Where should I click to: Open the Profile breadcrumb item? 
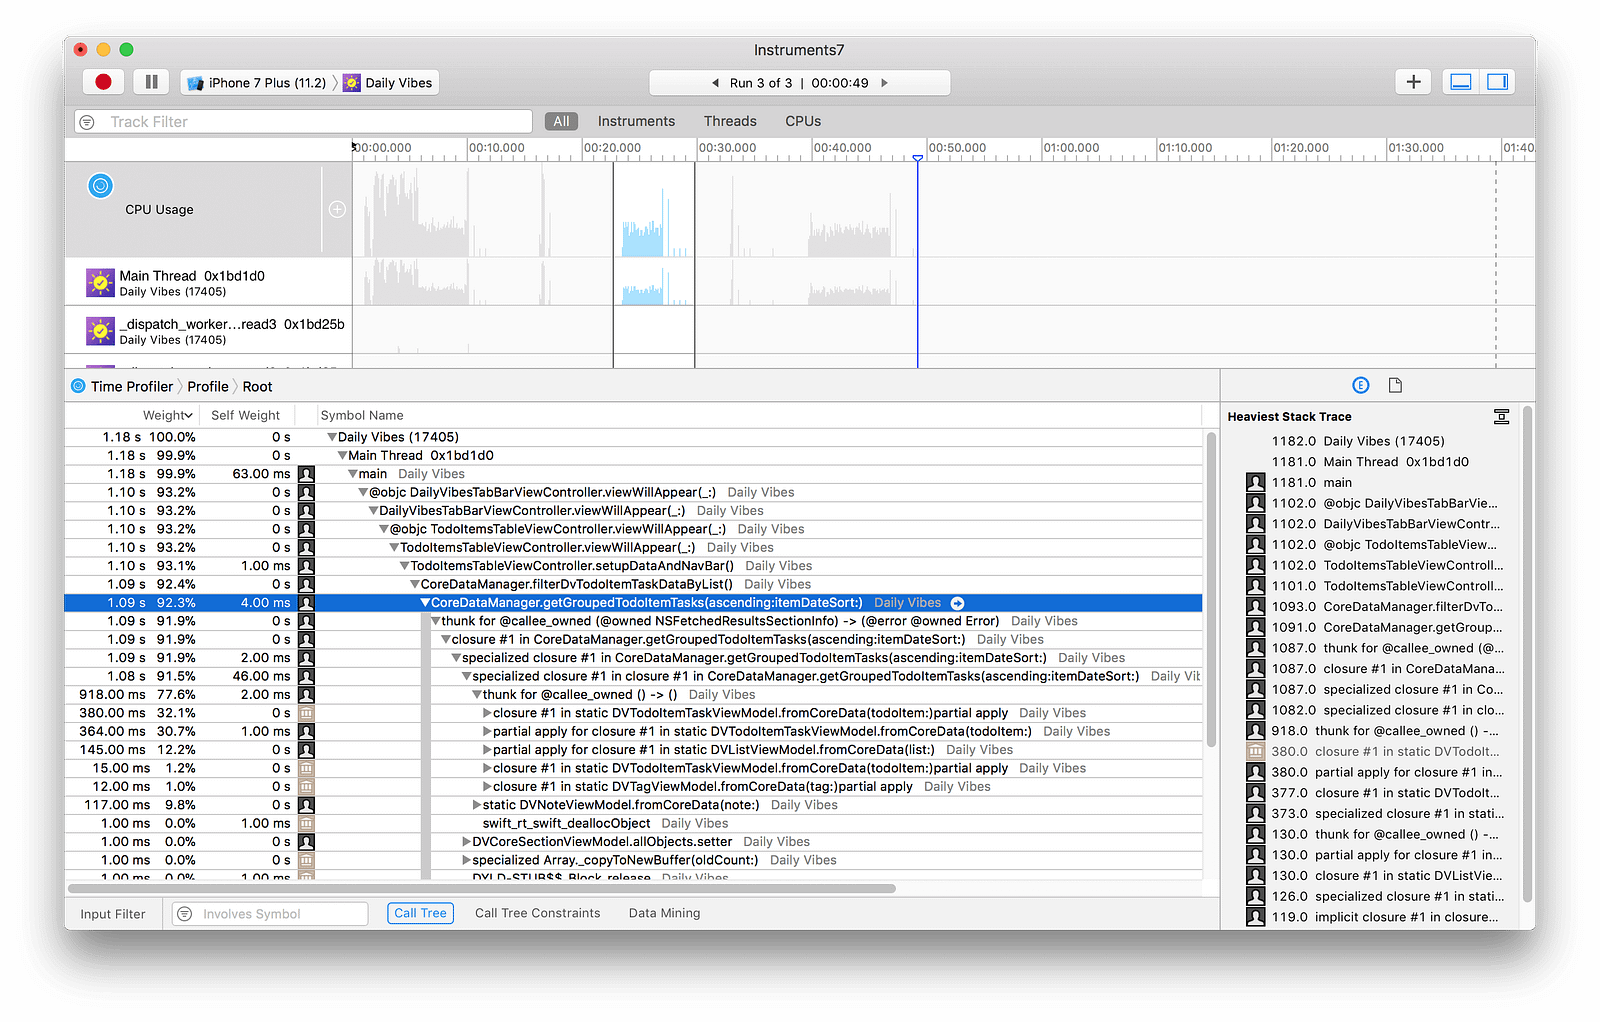(208, 387)
